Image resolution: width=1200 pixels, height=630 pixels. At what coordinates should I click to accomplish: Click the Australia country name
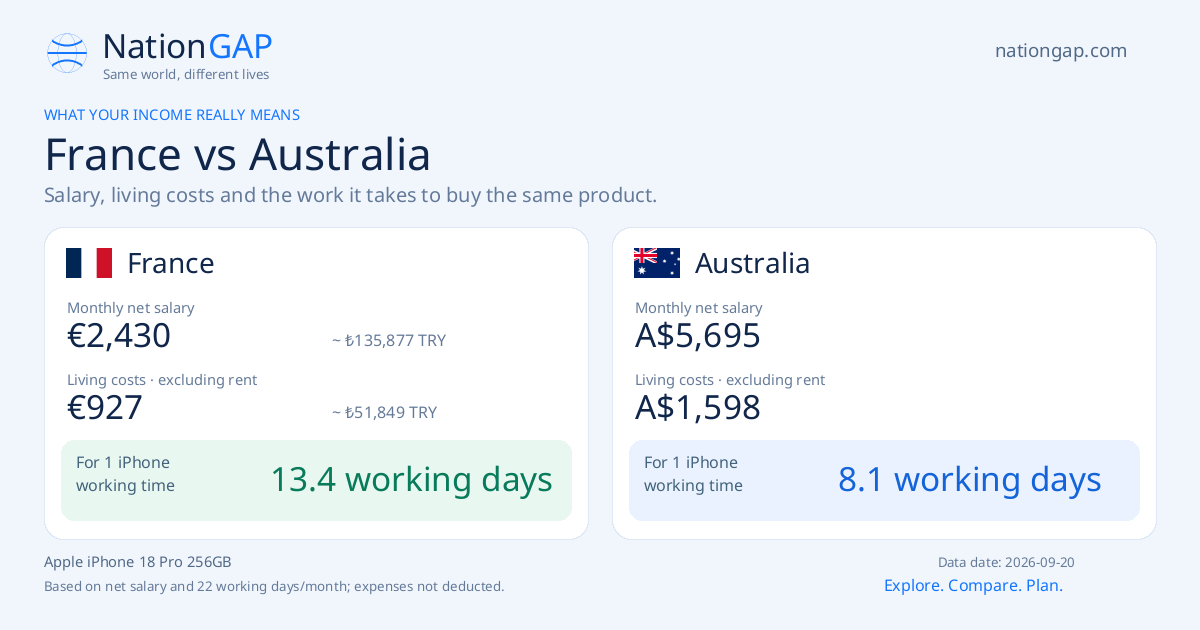click(x=753, y=263)
